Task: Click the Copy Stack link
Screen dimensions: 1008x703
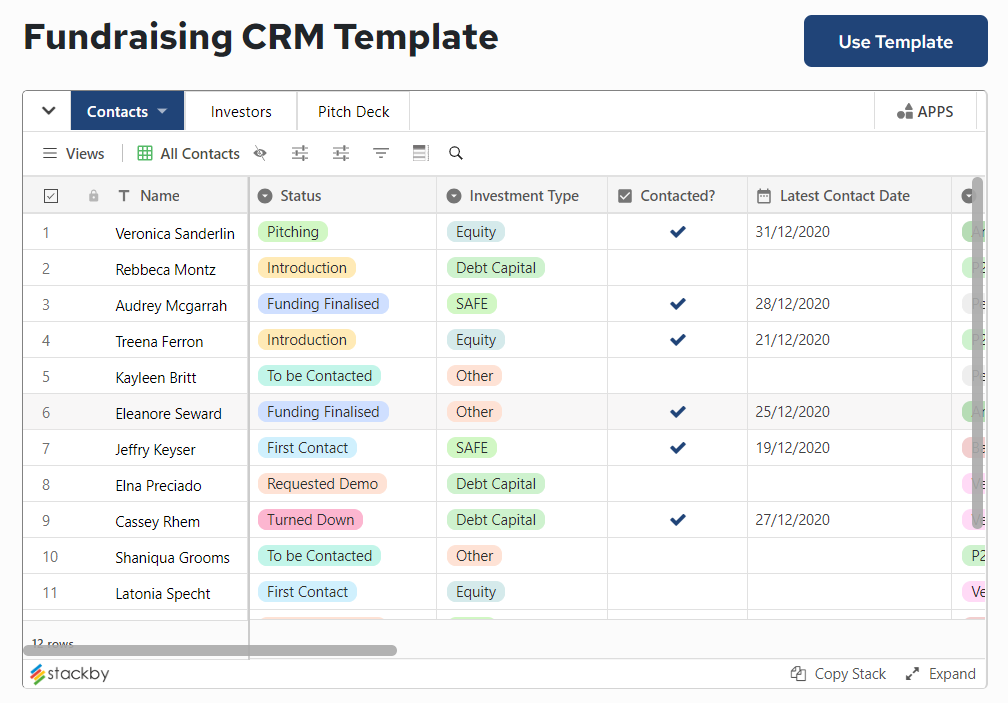Action: coord(838,673)
